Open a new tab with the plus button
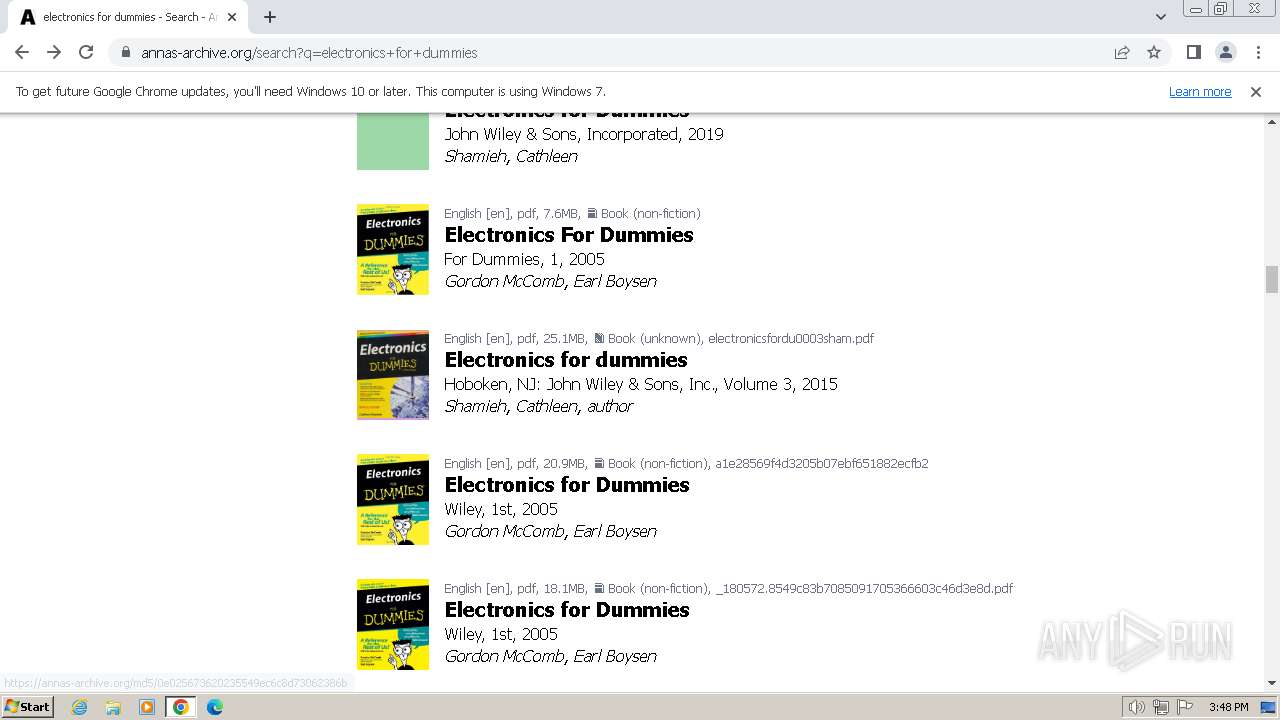 (x=270, y=17)
